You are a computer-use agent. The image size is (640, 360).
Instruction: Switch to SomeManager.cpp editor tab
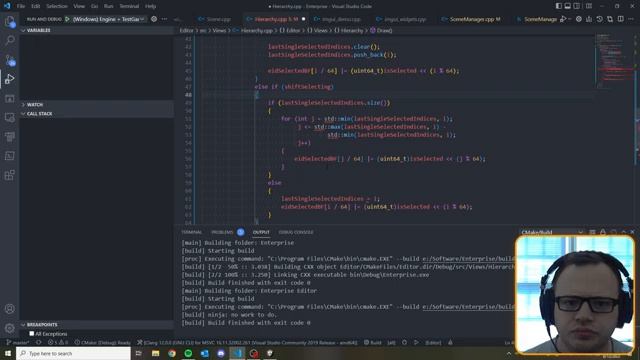[x=471, y=19]
